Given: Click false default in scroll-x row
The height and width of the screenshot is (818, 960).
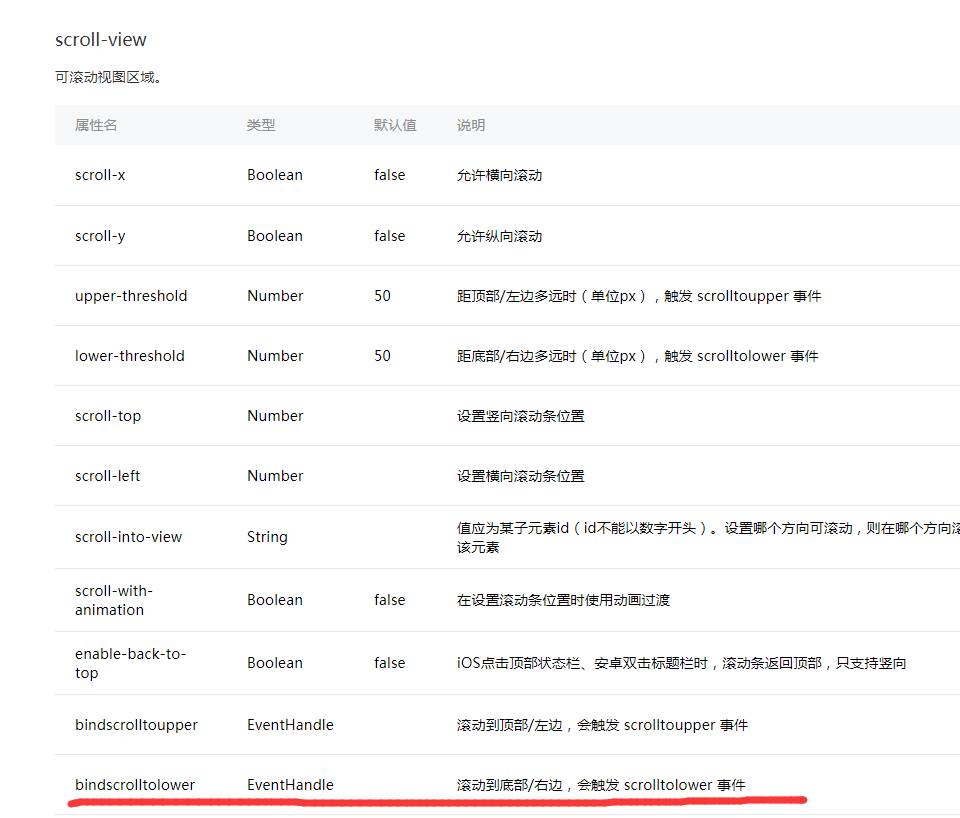Looking at the screenshot, I should (389, 175).
